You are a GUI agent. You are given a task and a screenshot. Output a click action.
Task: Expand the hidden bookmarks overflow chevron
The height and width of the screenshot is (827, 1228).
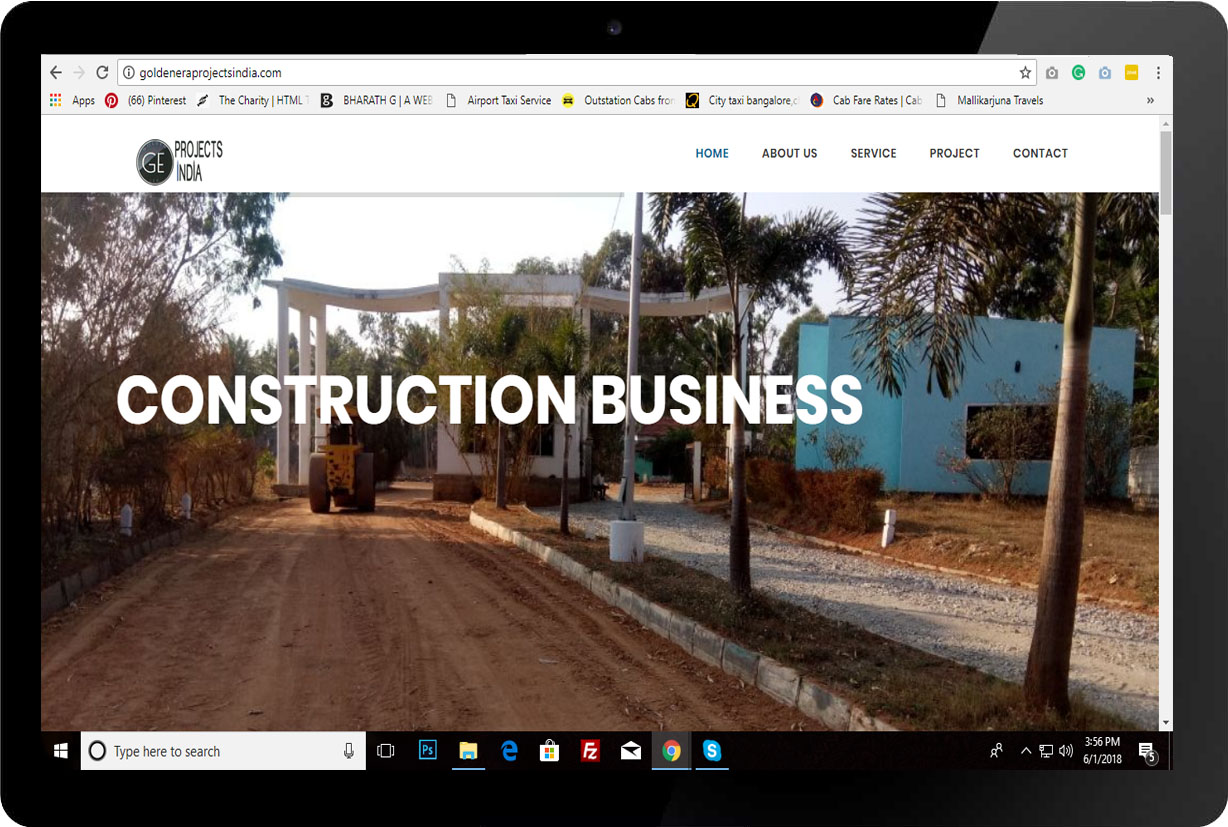[1150, 100]
